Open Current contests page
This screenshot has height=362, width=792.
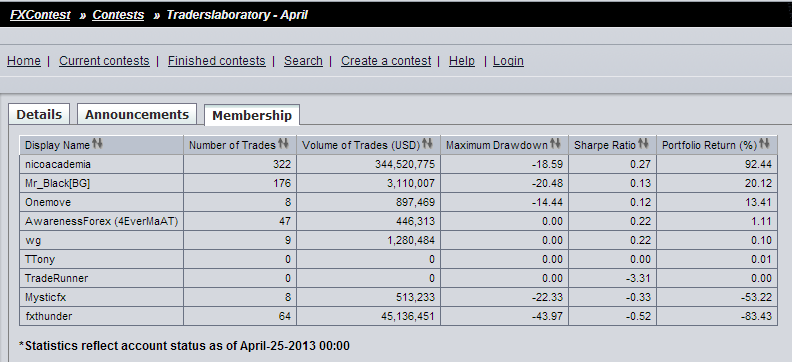click(x=104, y=61)
